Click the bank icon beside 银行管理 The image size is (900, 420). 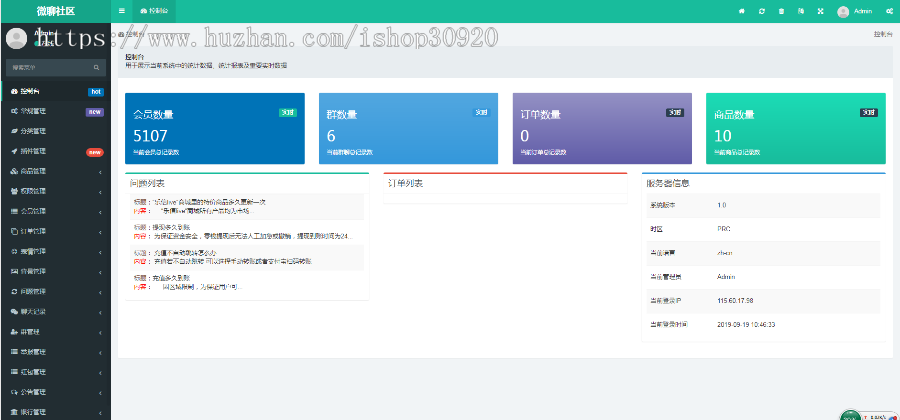14,412
